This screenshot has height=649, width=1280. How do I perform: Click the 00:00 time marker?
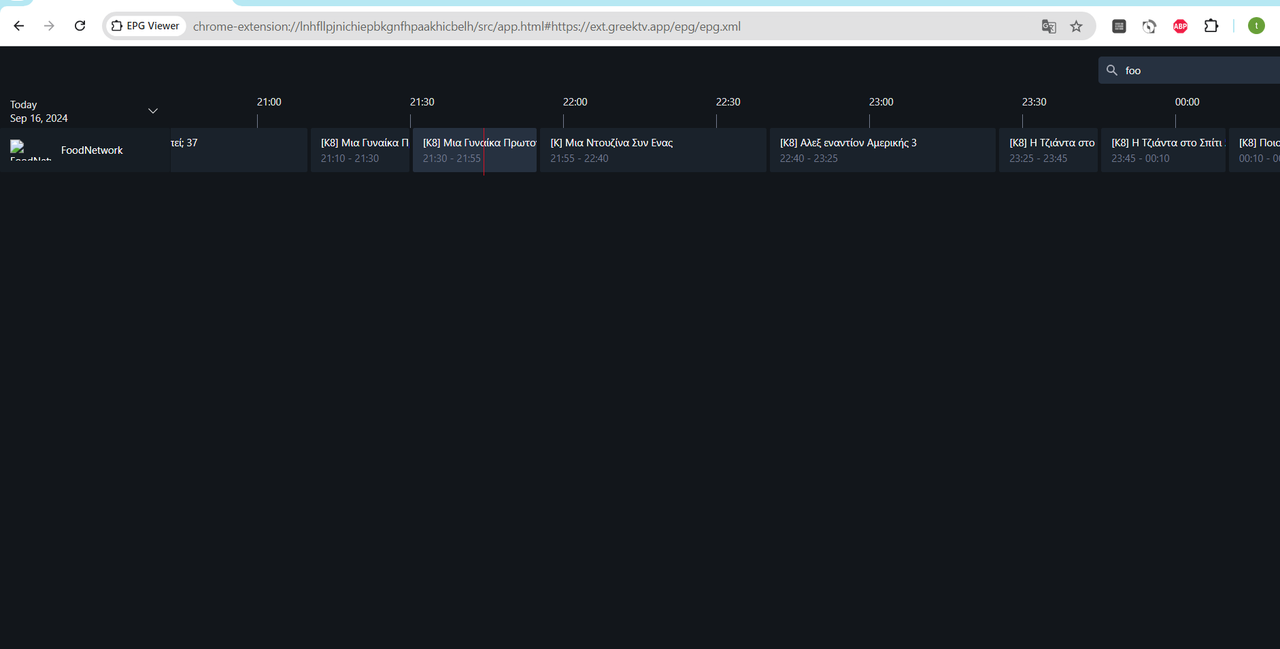[x=1187, y=102]
